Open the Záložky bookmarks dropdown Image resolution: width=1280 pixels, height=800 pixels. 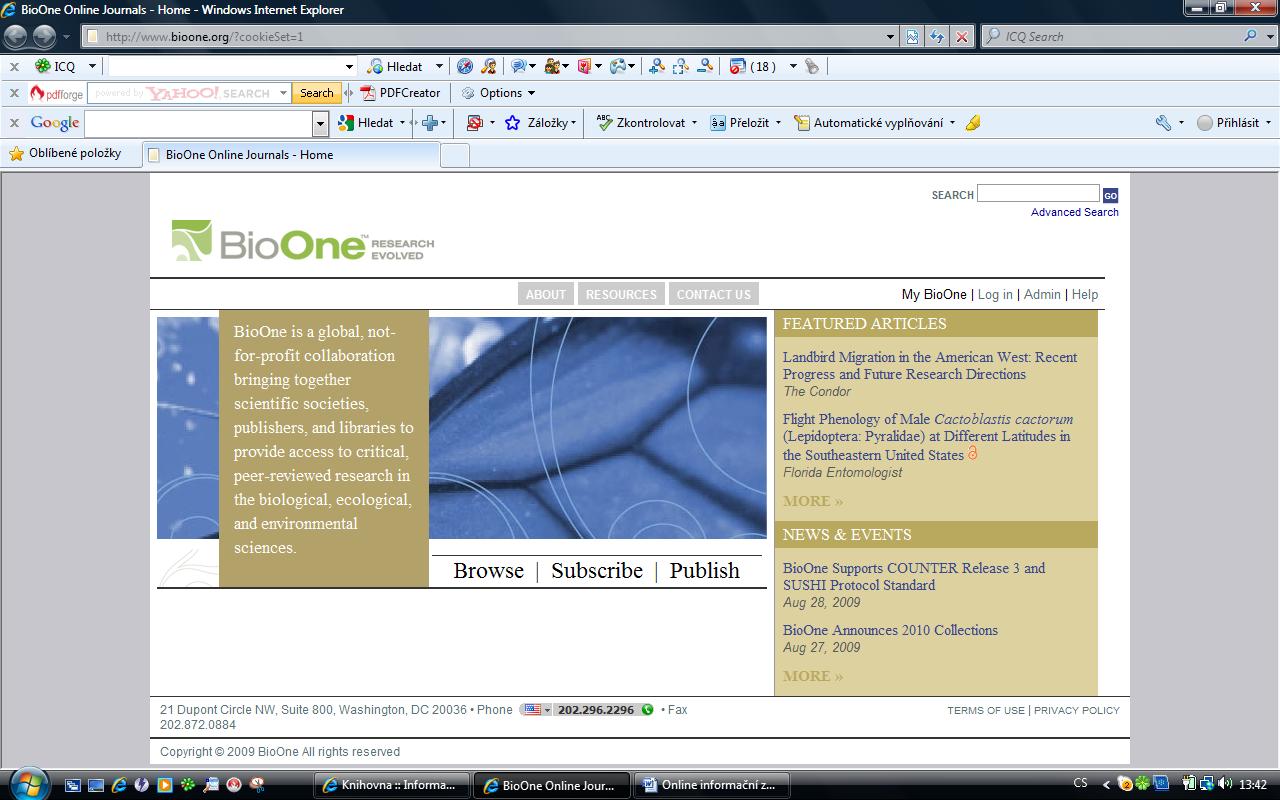[541, 123]
